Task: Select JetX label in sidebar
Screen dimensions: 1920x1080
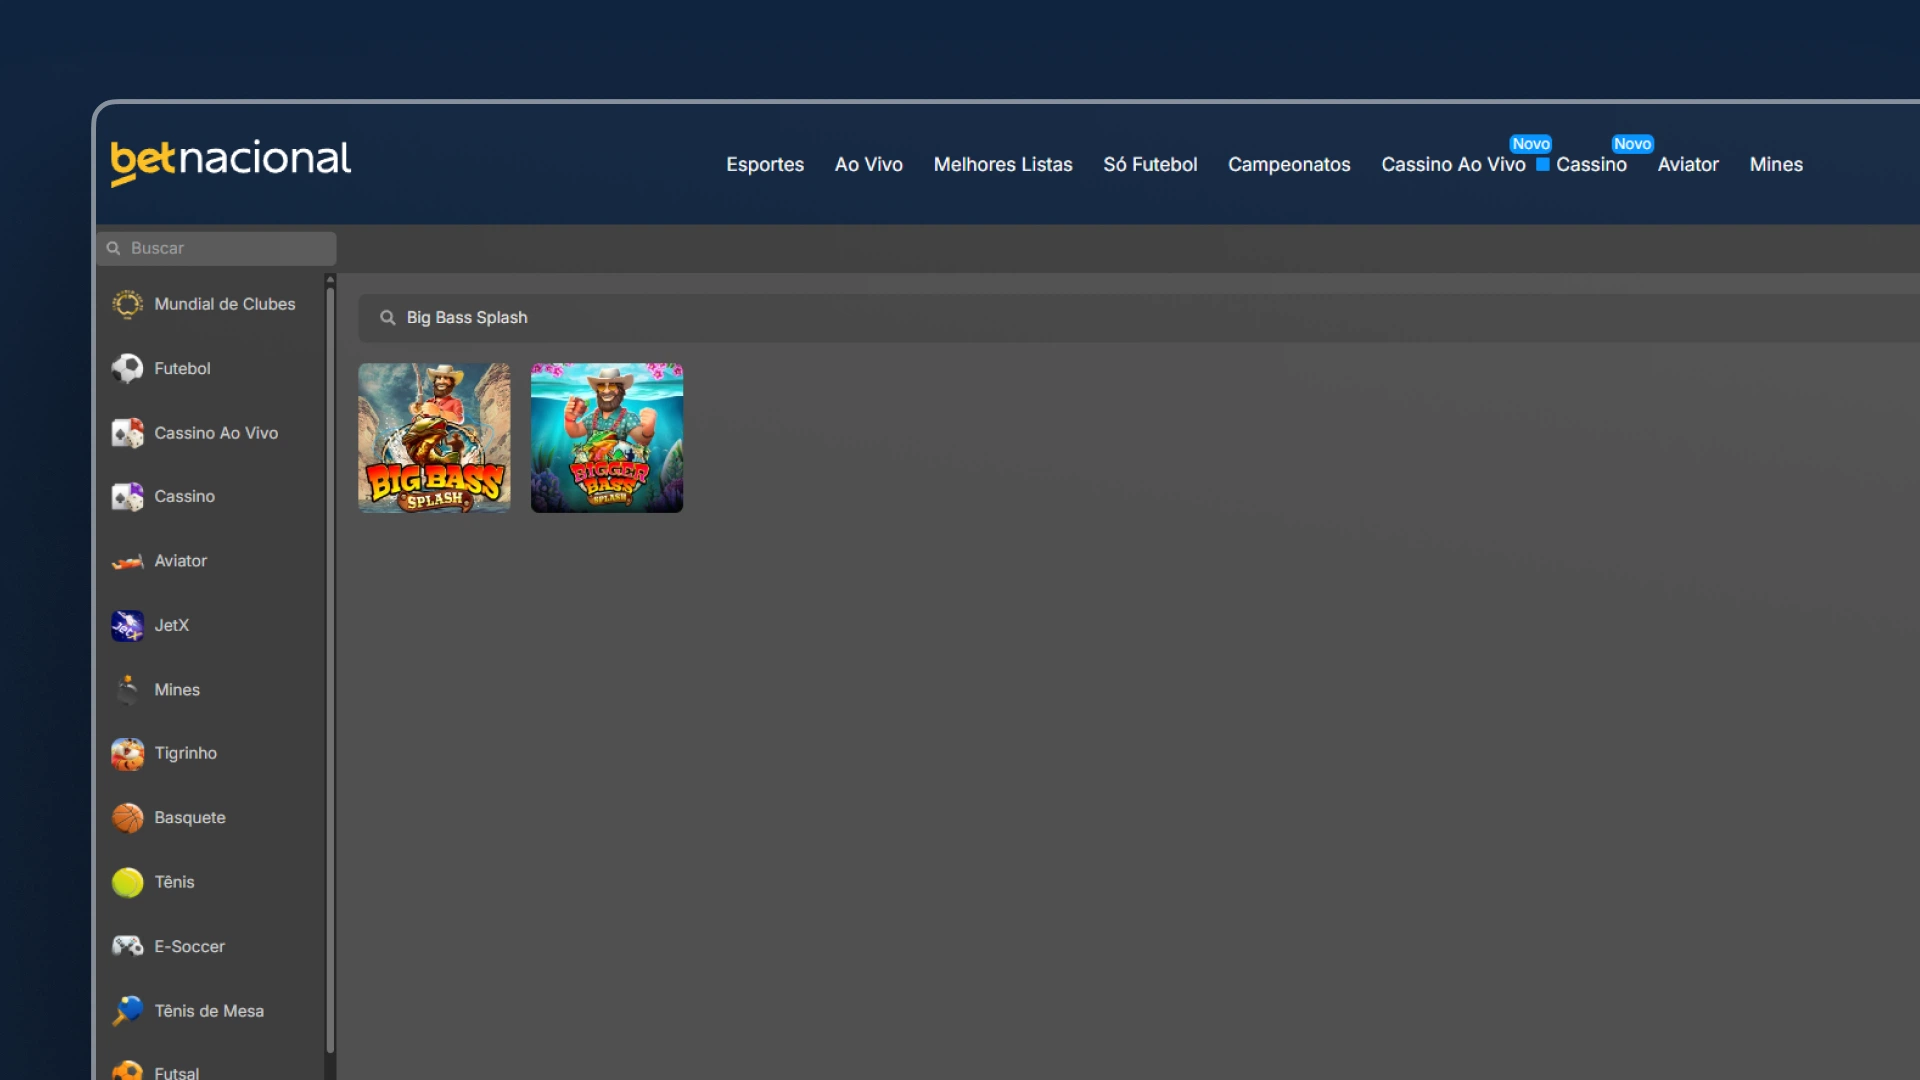Action: pyautogui.click(x=171, y=625)
